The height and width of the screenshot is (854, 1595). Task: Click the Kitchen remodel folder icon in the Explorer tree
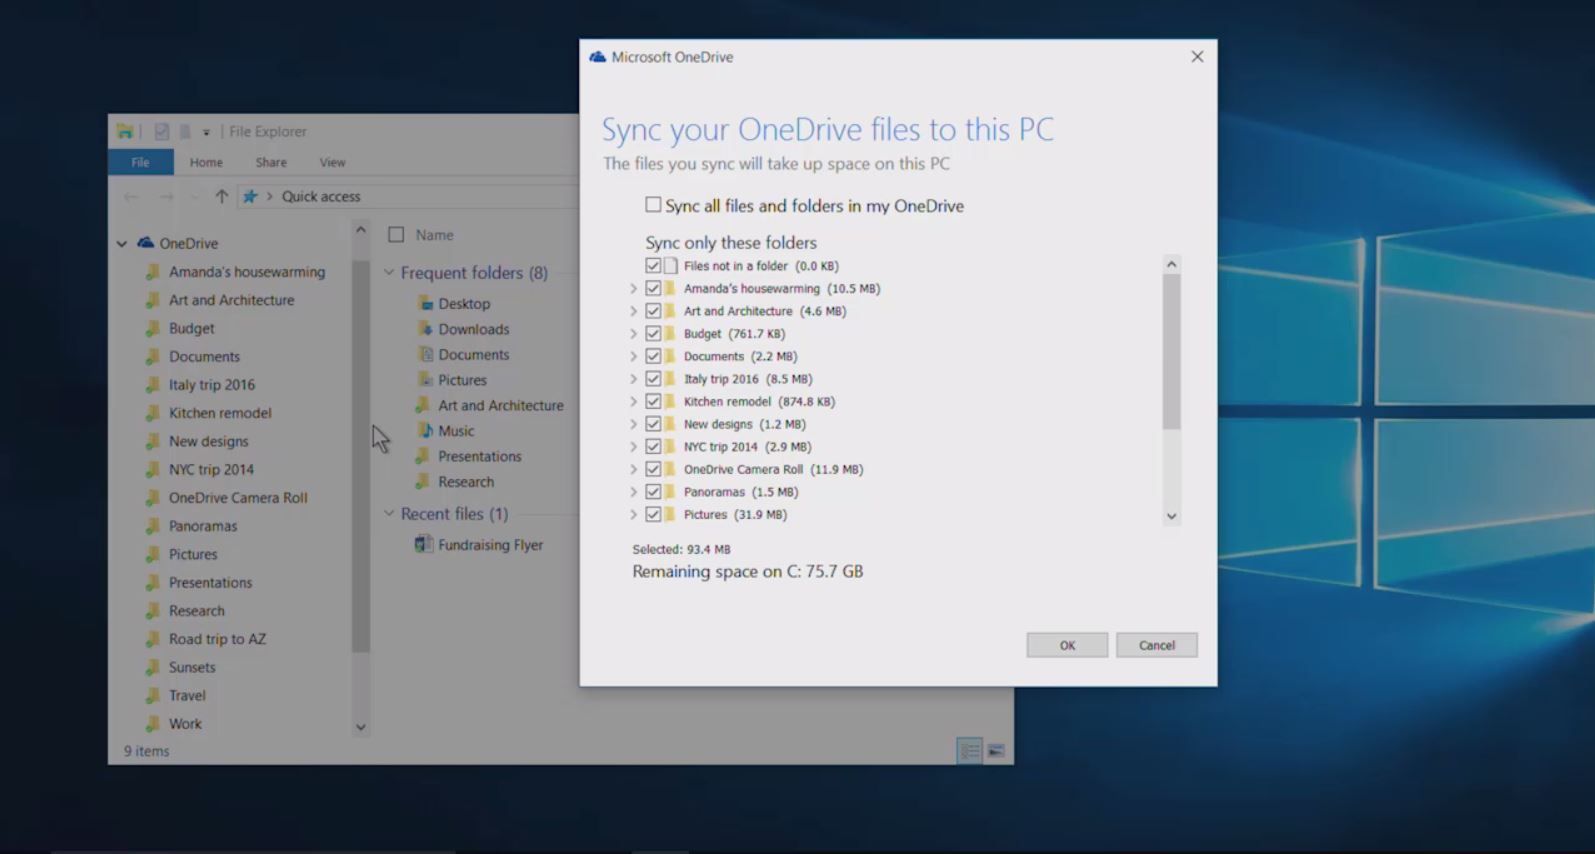tap(153, 412)
